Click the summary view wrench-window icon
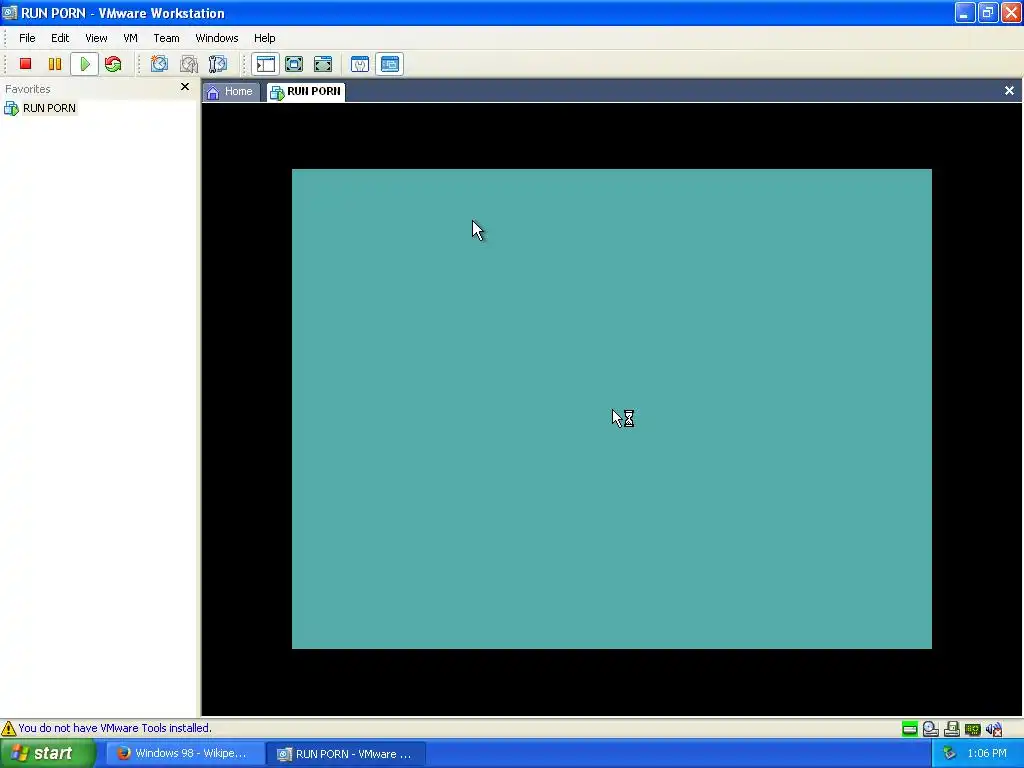Screen dimensions: 1024x768 [360, 63]
